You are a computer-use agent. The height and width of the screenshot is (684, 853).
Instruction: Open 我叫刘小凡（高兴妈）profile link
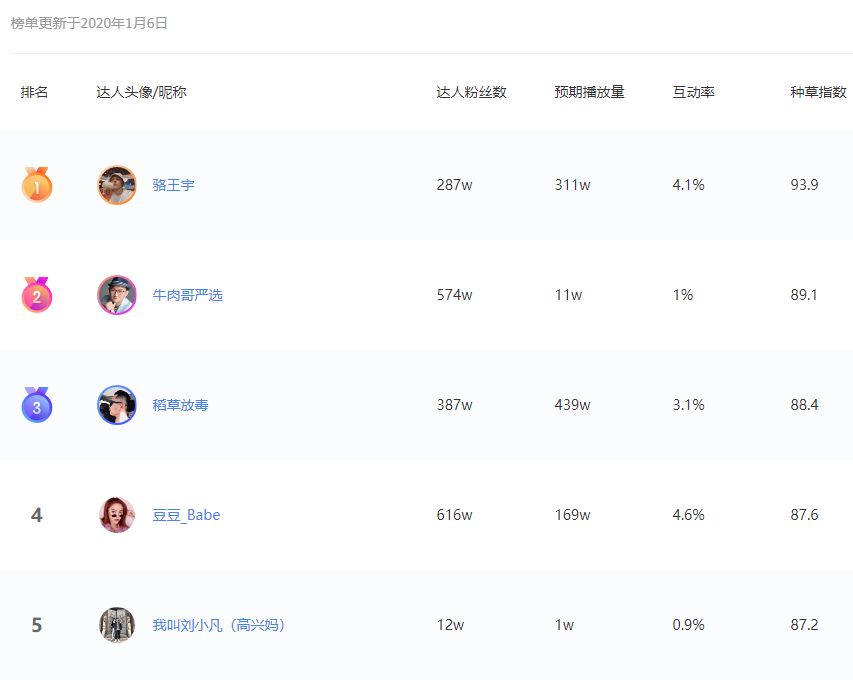(x=219, y=625)
